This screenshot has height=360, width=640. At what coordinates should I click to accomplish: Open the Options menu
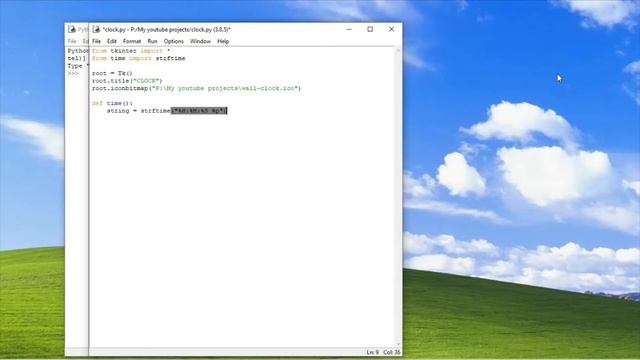173,41
